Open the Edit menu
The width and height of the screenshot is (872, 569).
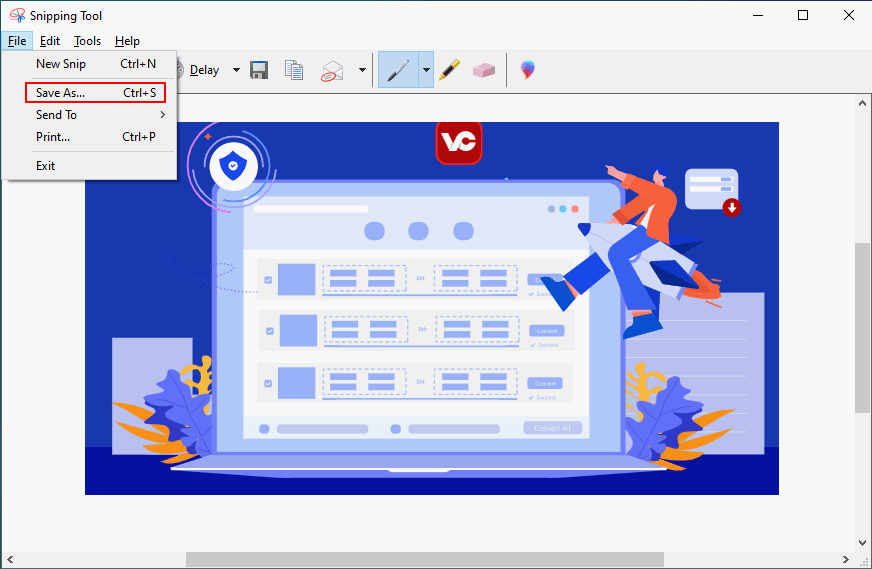click(49, 41)
